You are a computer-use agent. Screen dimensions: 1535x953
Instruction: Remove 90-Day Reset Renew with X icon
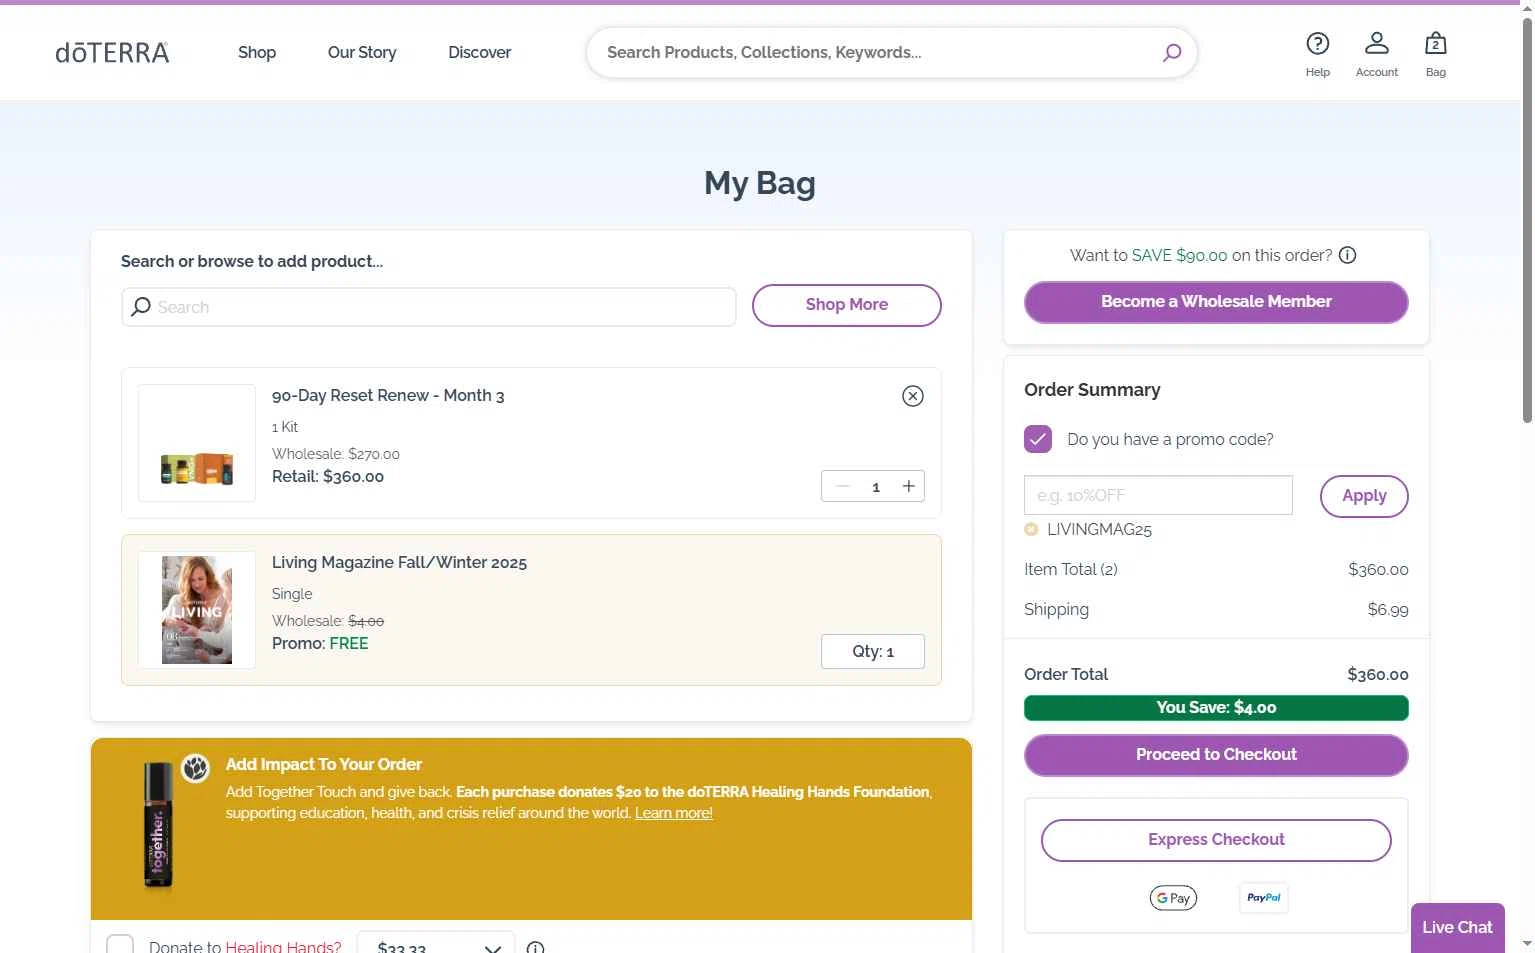(x=912, y=396)
